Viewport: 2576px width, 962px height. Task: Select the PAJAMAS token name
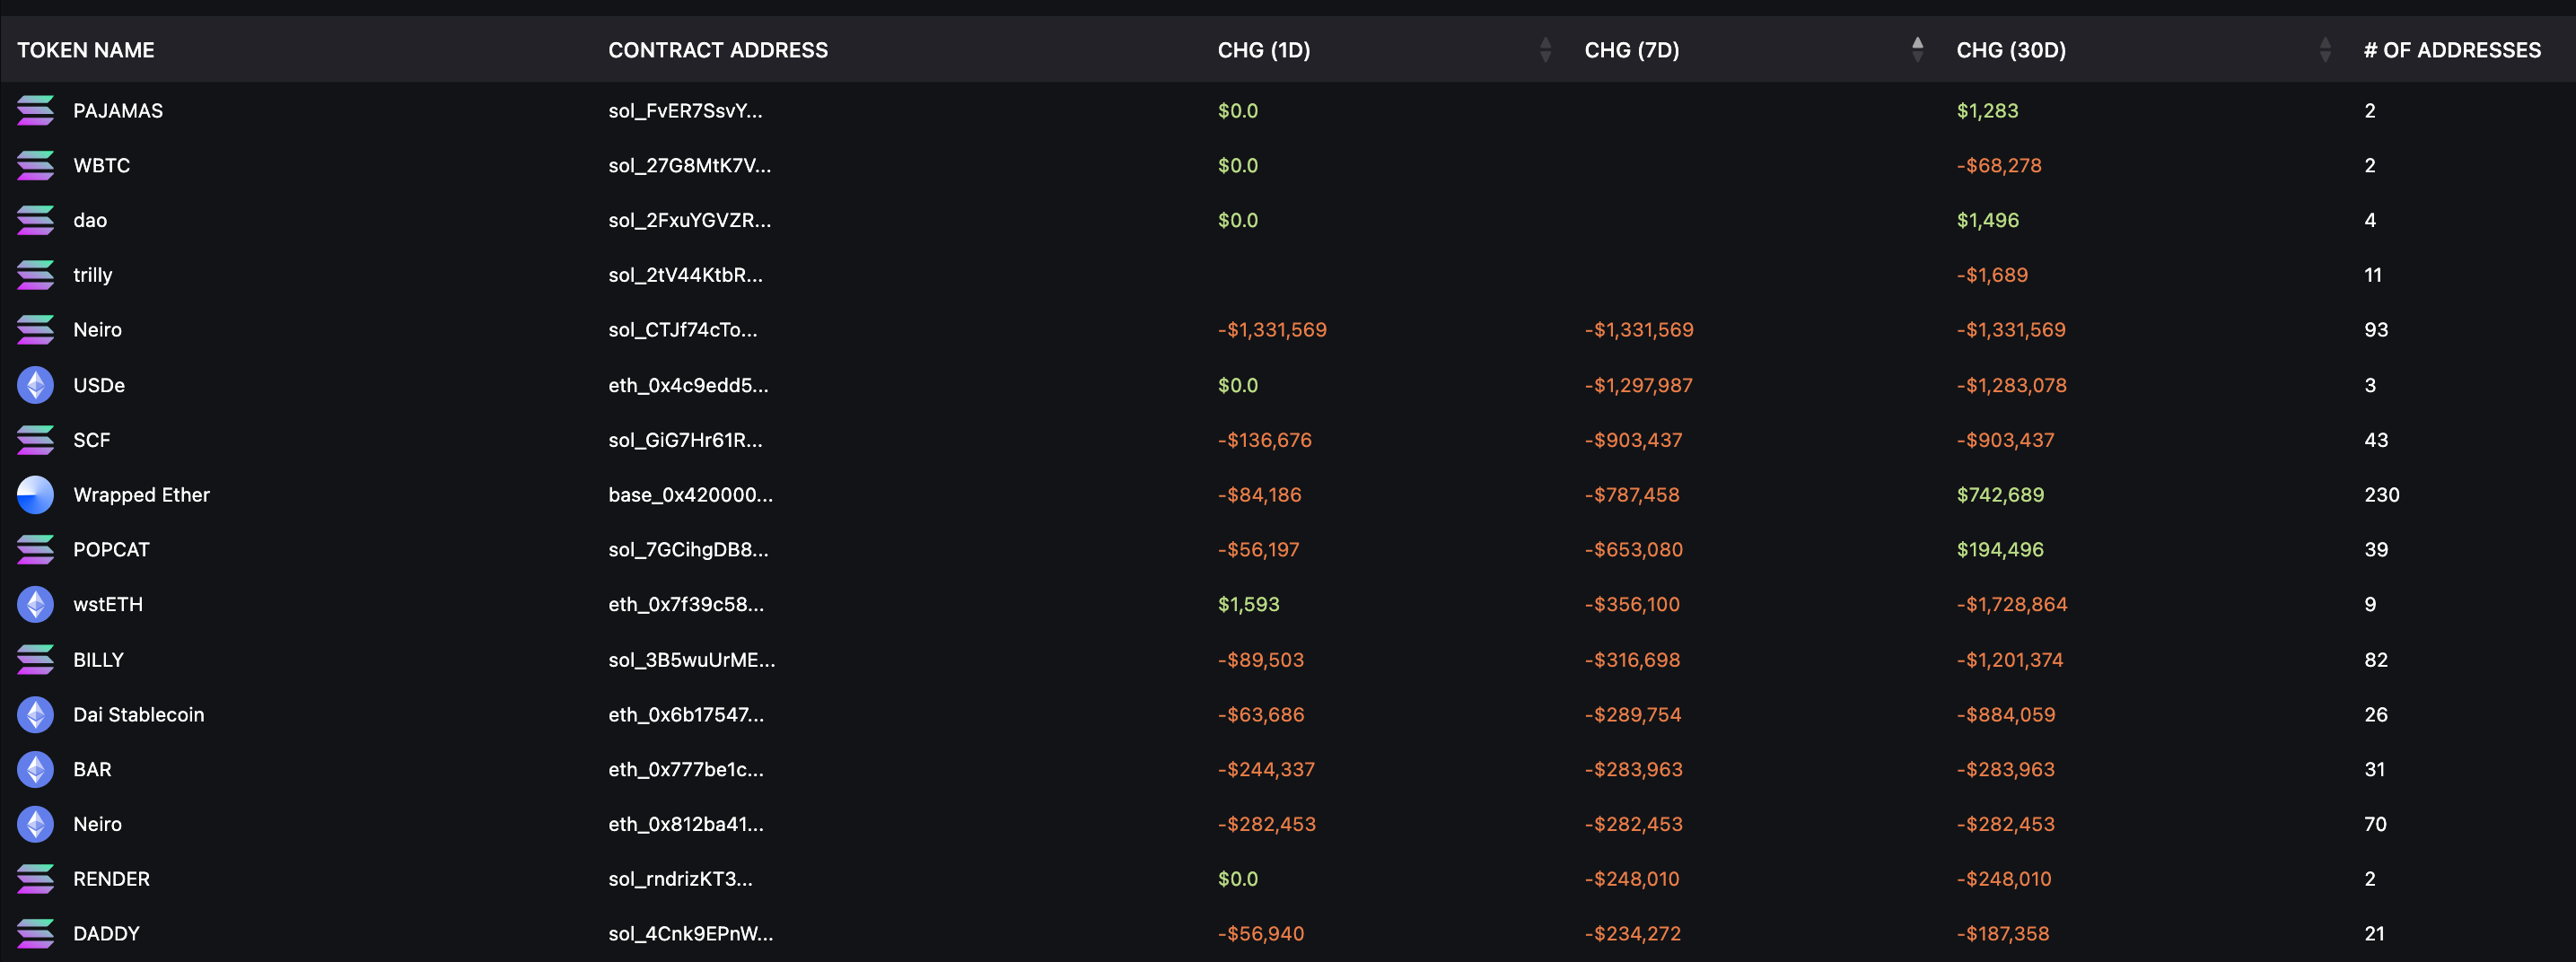coord(118,111)
